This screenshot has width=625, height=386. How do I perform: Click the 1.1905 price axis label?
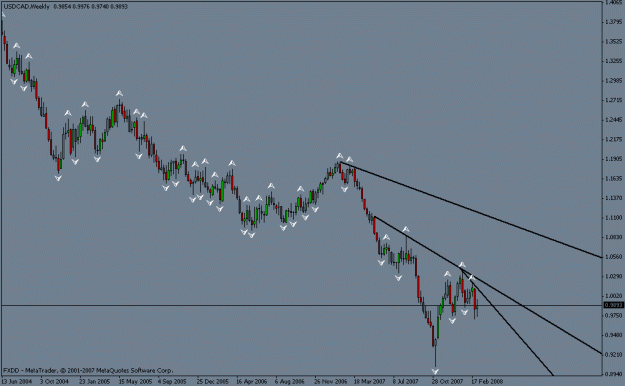(x=613, y=159)
